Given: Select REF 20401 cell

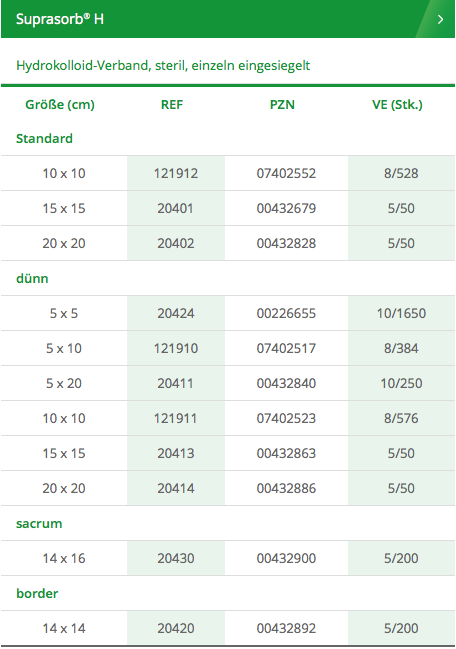Looking at the screenshot, I should coord(176,208).
